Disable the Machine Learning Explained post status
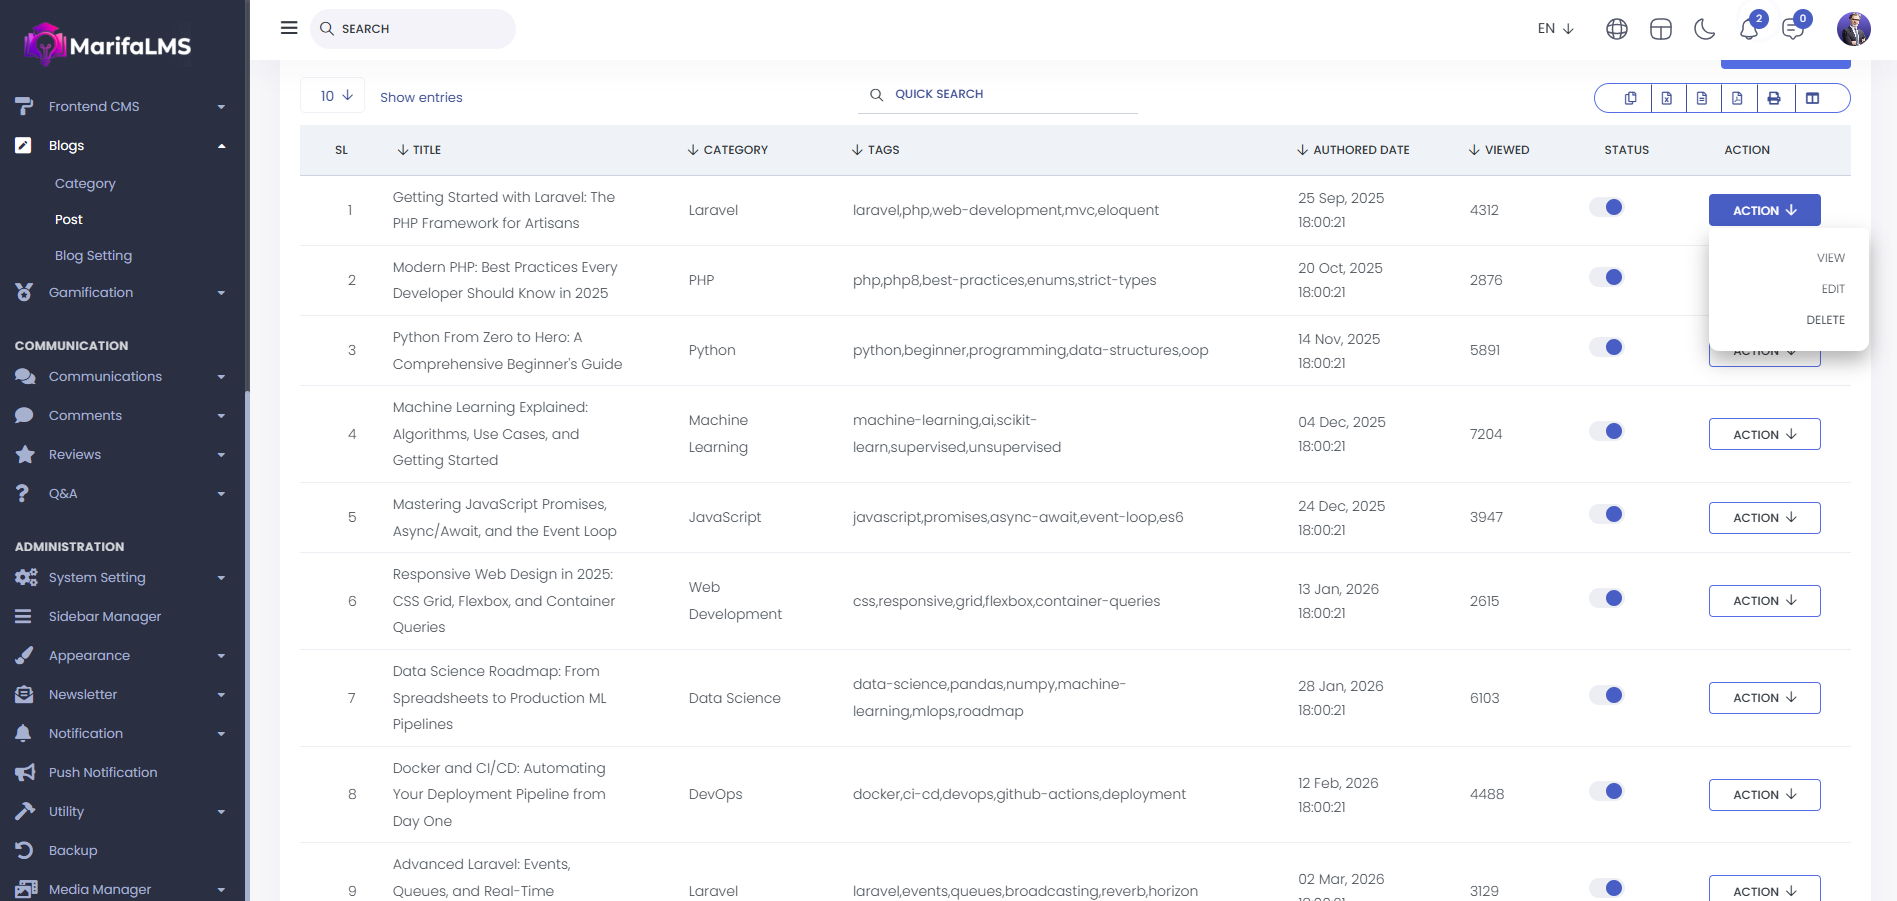Image resolution: width=1897 pixels, height=901 pixels. [x=1606, y=432]
